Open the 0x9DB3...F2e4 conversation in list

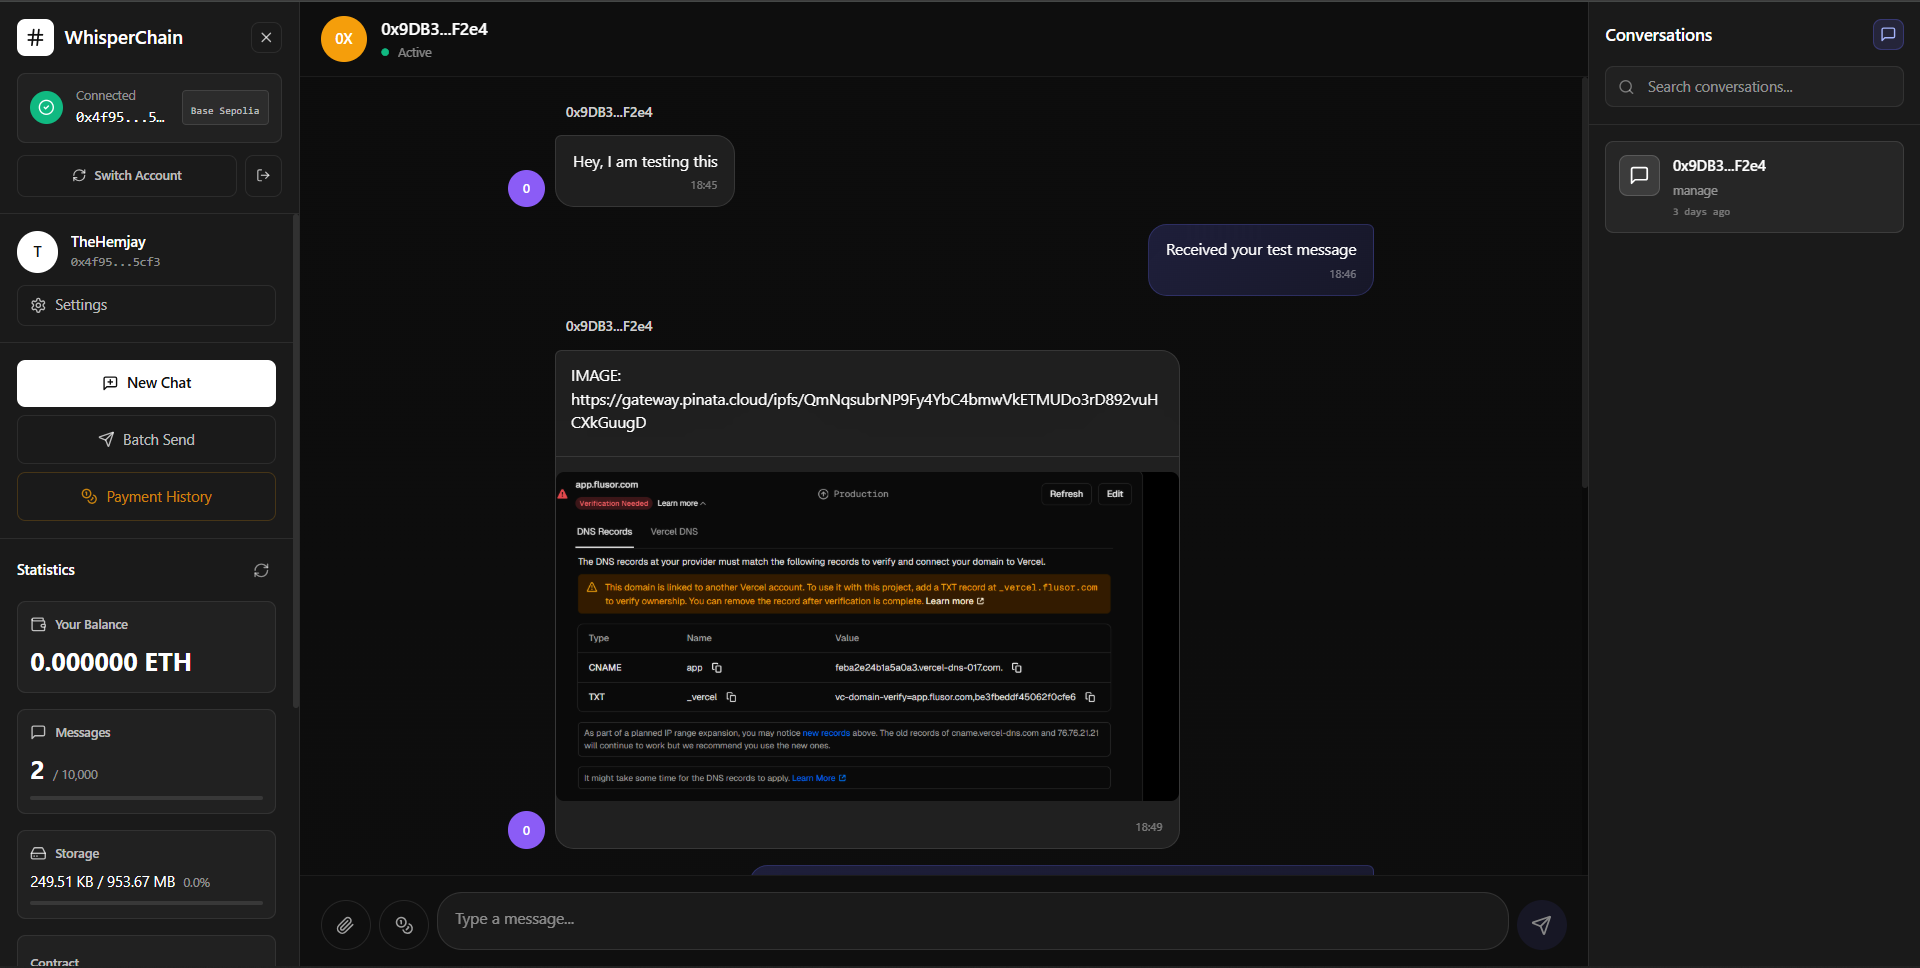pos(1753,187)
